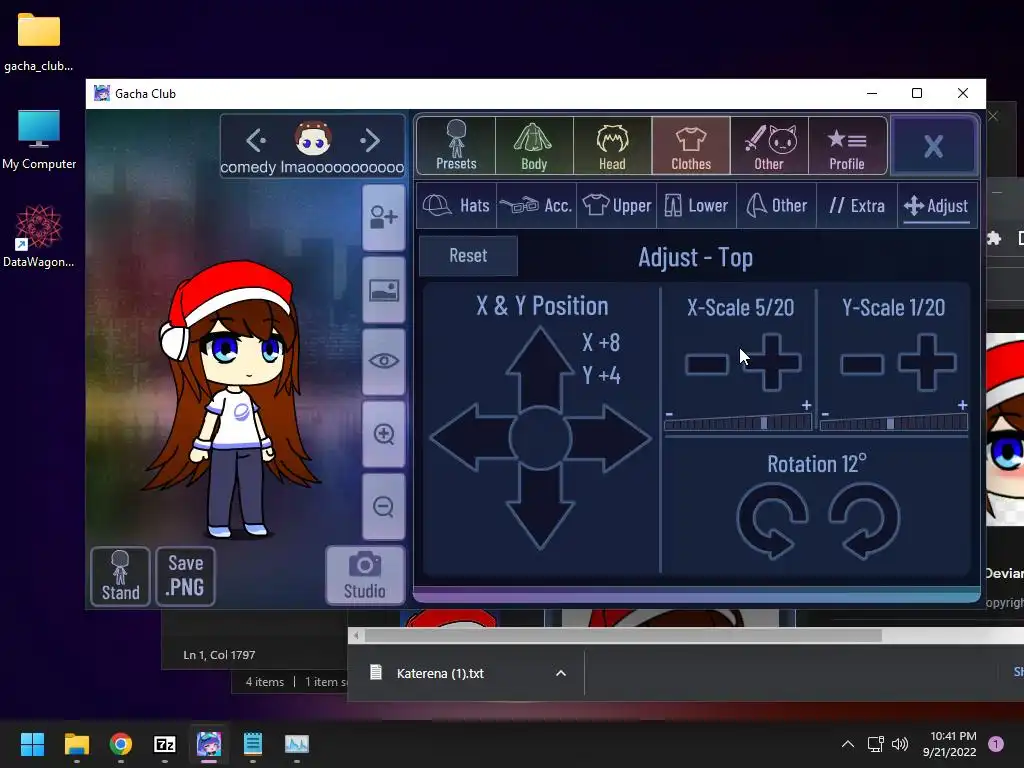Zoom in on the character

(384, 434)
